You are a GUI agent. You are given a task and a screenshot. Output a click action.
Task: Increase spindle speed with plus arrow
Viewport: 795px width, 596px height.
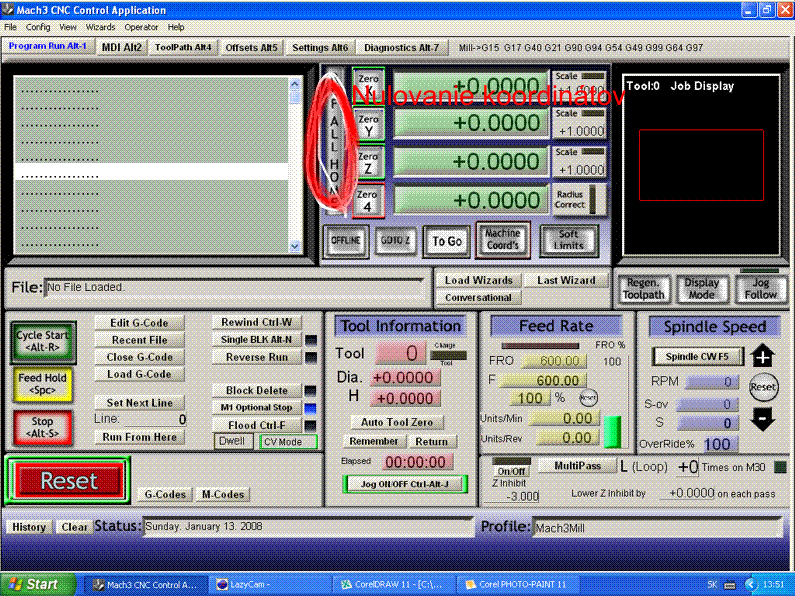[763, 356]
